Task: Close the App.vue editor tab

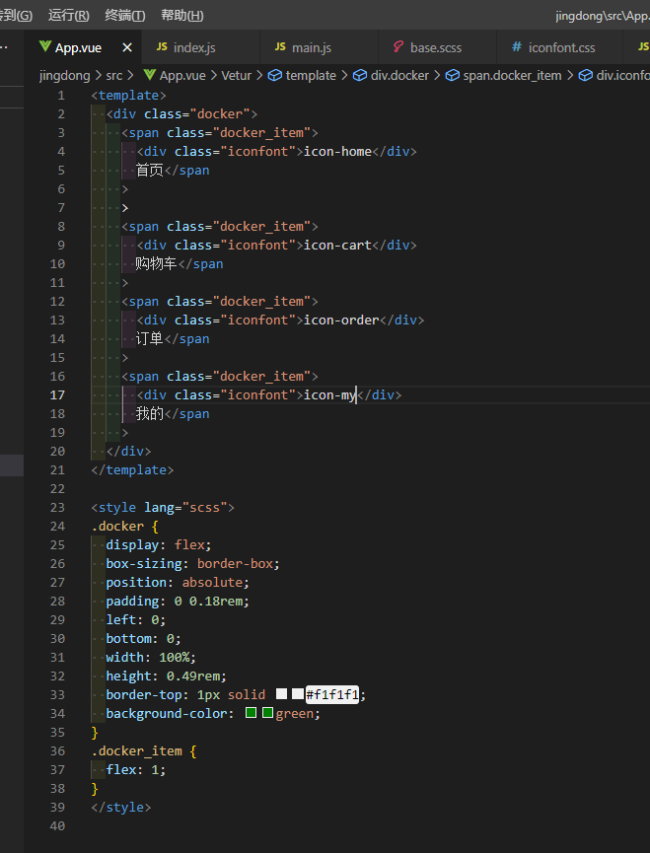Action: tap(127, 48)
